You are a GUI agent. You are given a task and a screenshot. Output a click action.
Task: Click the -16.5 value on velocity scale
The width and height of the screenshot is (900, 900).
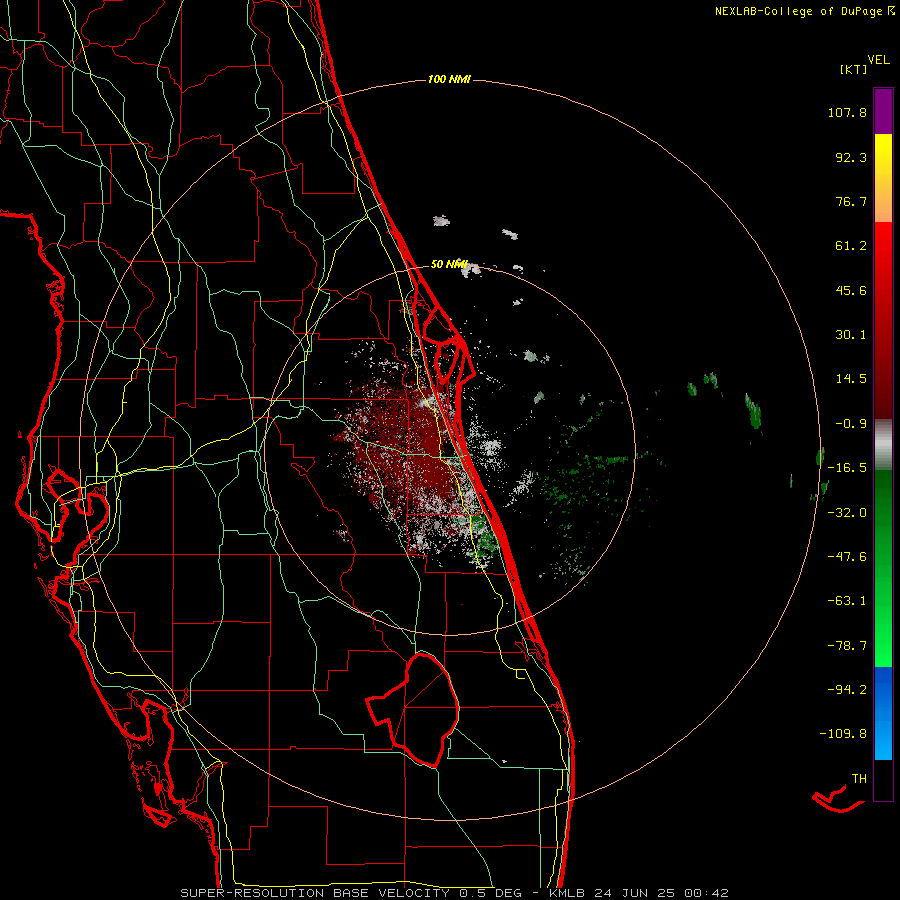[847, 468]
